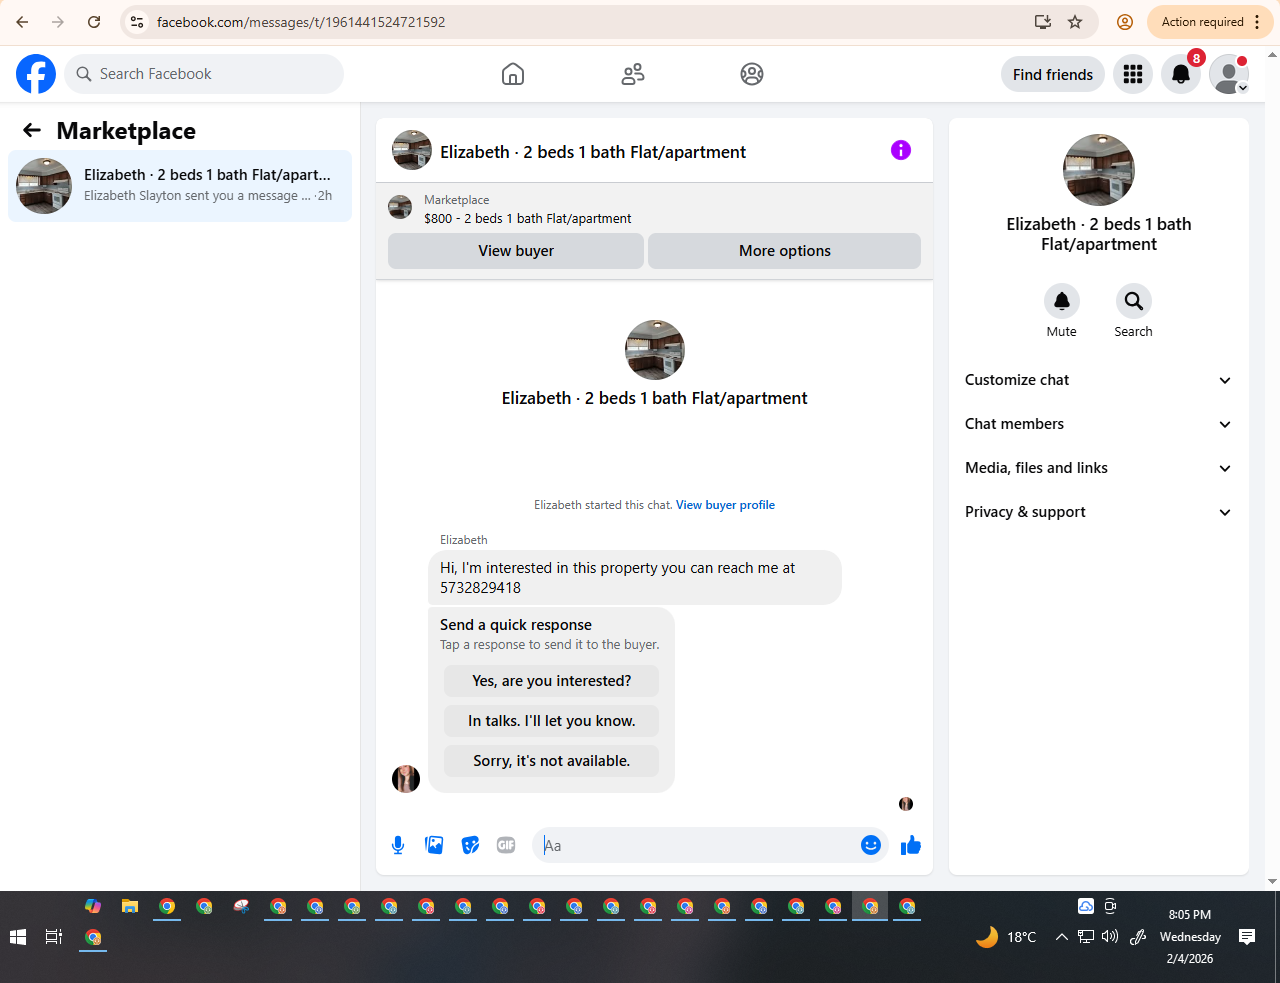
Task: Click the address bar URL
Action: coord(301,22)
